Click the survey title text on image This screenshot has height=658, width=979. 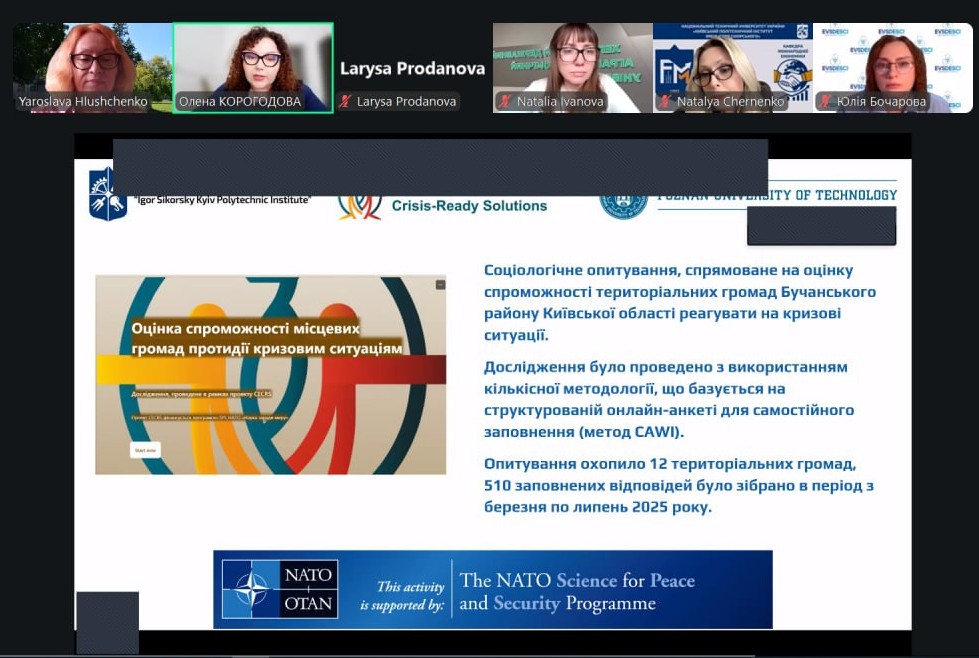coord(267,338)
